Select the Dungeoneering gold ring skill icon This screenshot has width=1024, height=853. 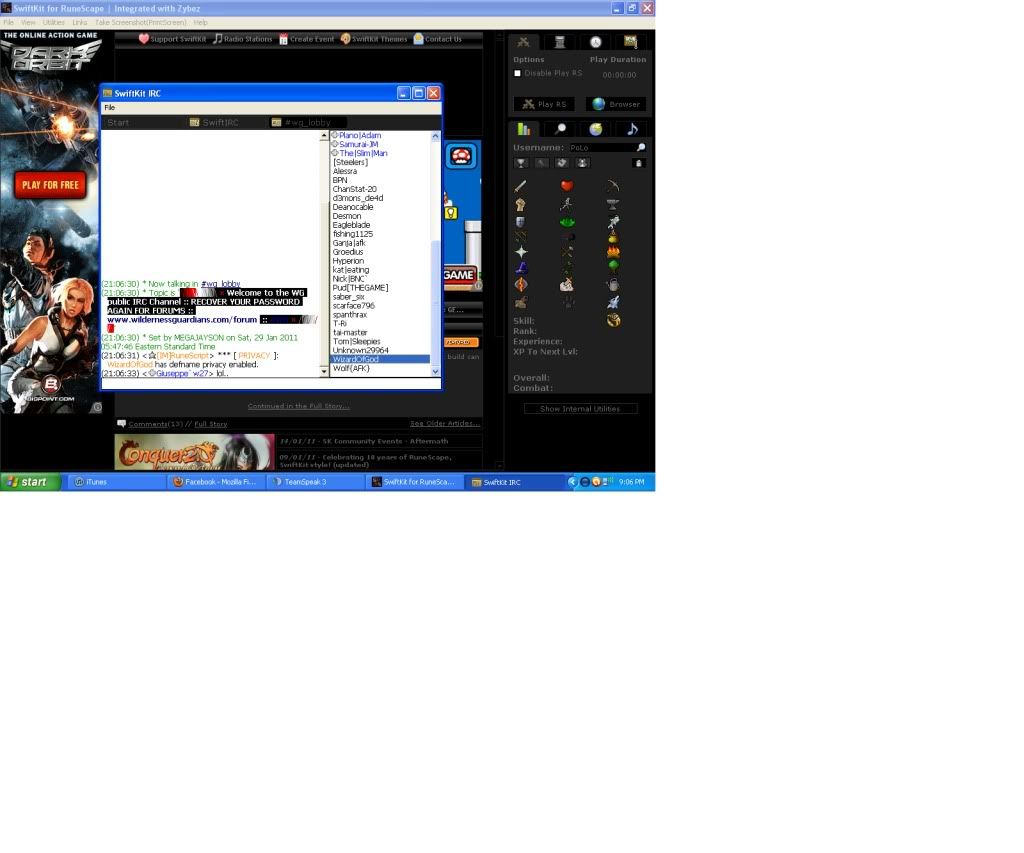(613, 320)
